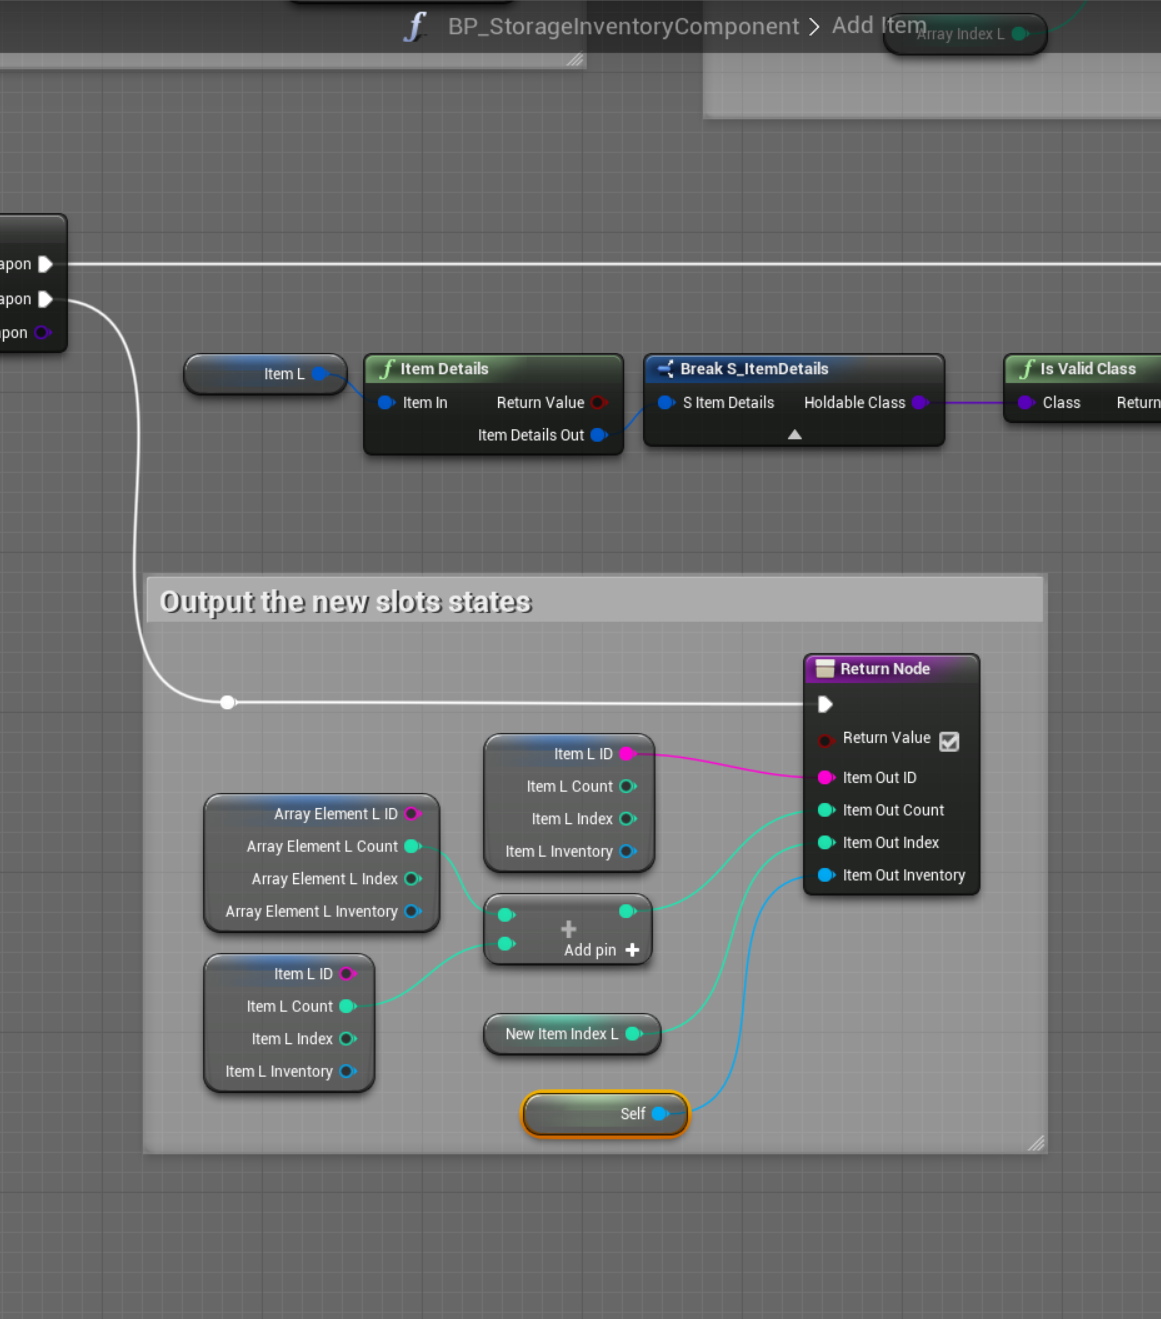The image size is (1161, 1319).
Task: Click the Is Valid Class node Class pin
Action: pyautogui.click(x=1025, y=402)
